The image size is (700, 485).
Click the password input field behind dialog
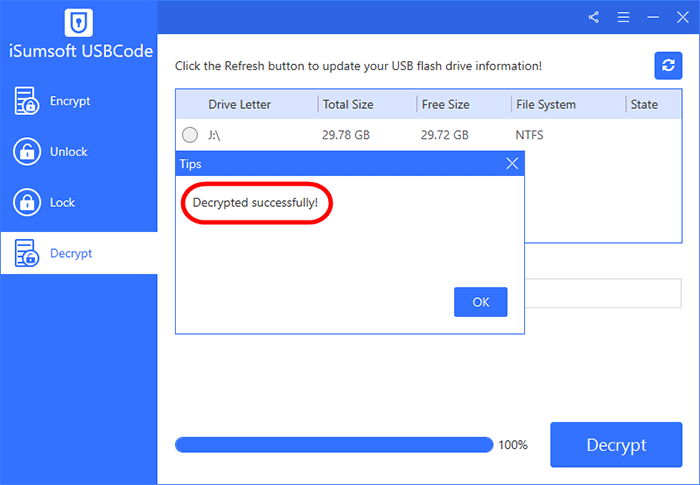click(603, 293)
